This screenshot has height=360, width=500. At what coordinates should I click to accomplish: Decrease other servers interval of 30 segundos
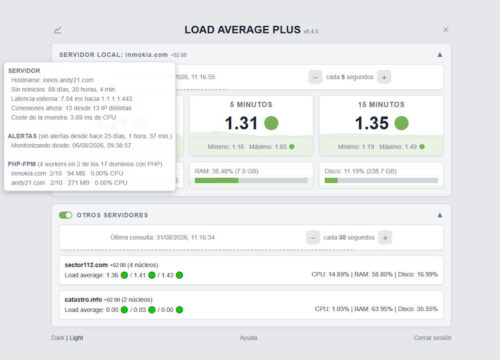pos(313,238)
